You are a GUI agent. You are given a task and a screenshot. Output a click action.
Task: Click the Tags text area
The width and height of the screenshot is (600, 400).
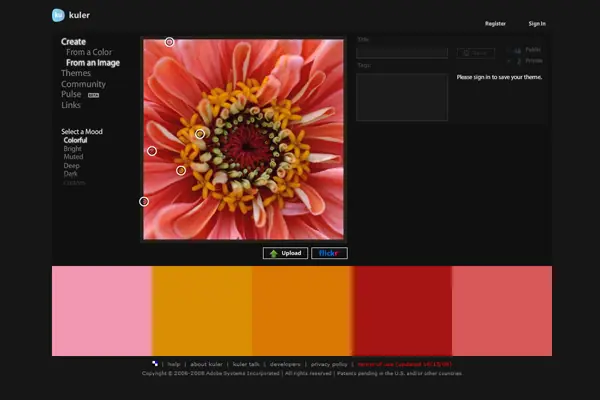click(402, 97)
